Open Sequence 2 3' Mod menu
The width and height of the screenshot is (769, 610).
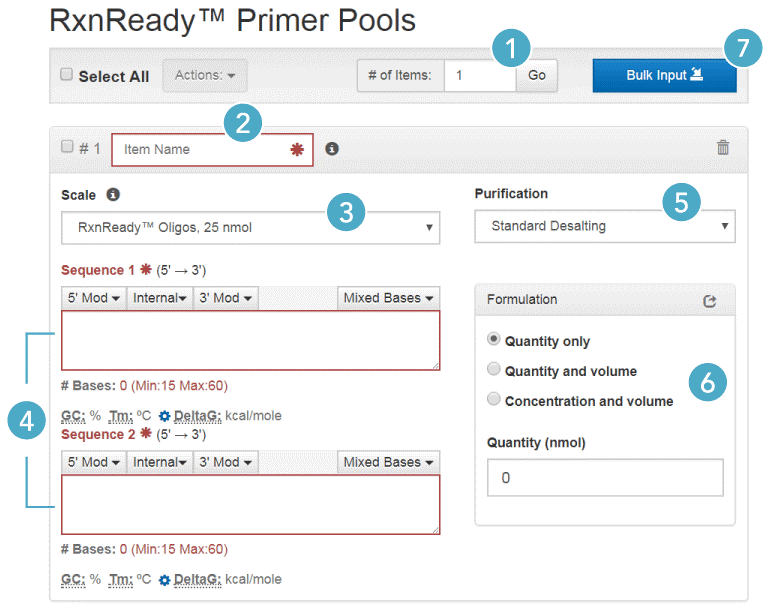point(226,462)
